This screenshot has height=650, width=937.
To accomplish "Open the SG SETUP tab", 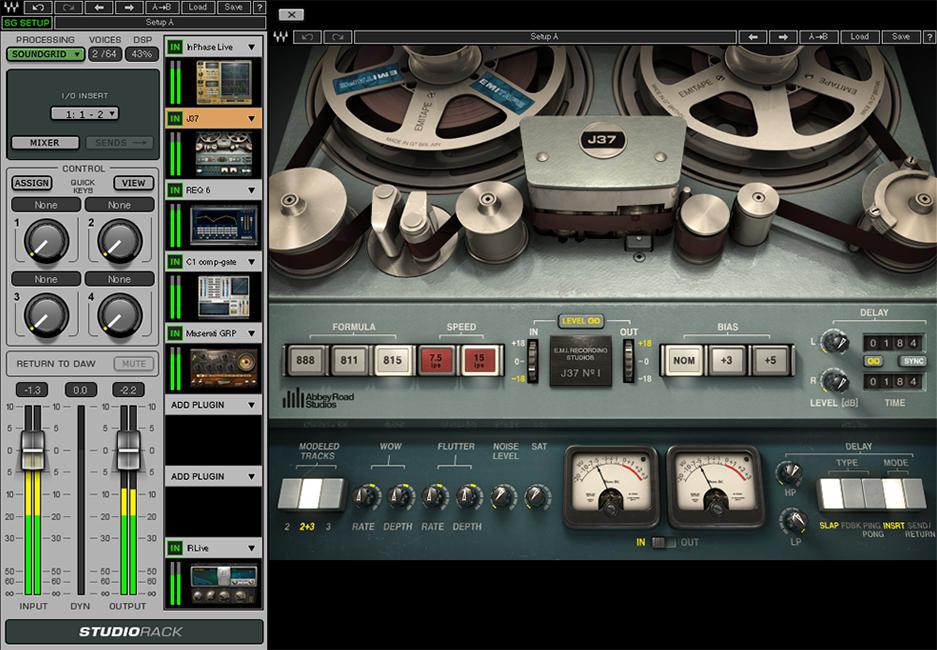I will [x=28, y=22].
